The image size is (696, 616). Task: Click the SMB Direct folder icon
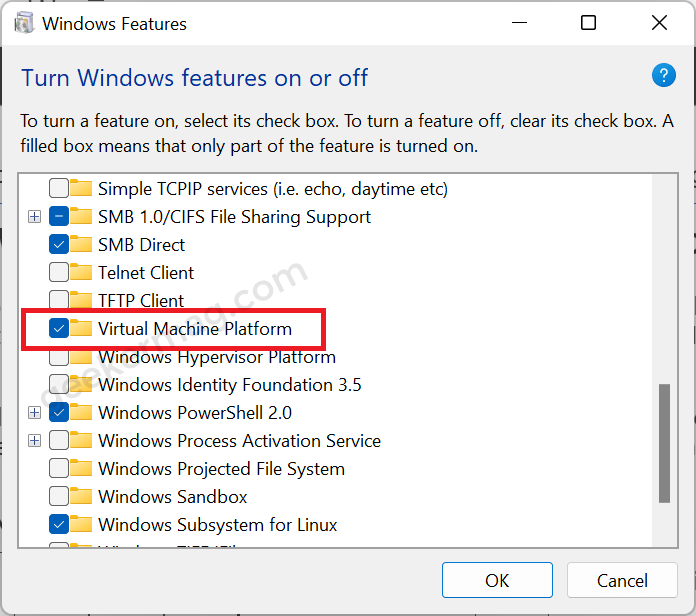tap(81, 244)
